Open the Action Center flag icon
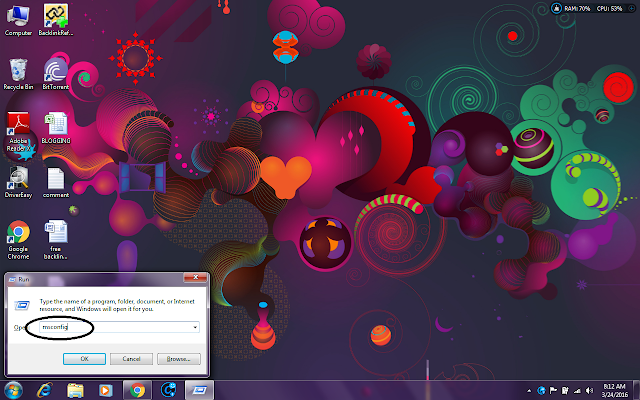Image resolution: width=640 pixels, height=400 pixels. [553, 391]
